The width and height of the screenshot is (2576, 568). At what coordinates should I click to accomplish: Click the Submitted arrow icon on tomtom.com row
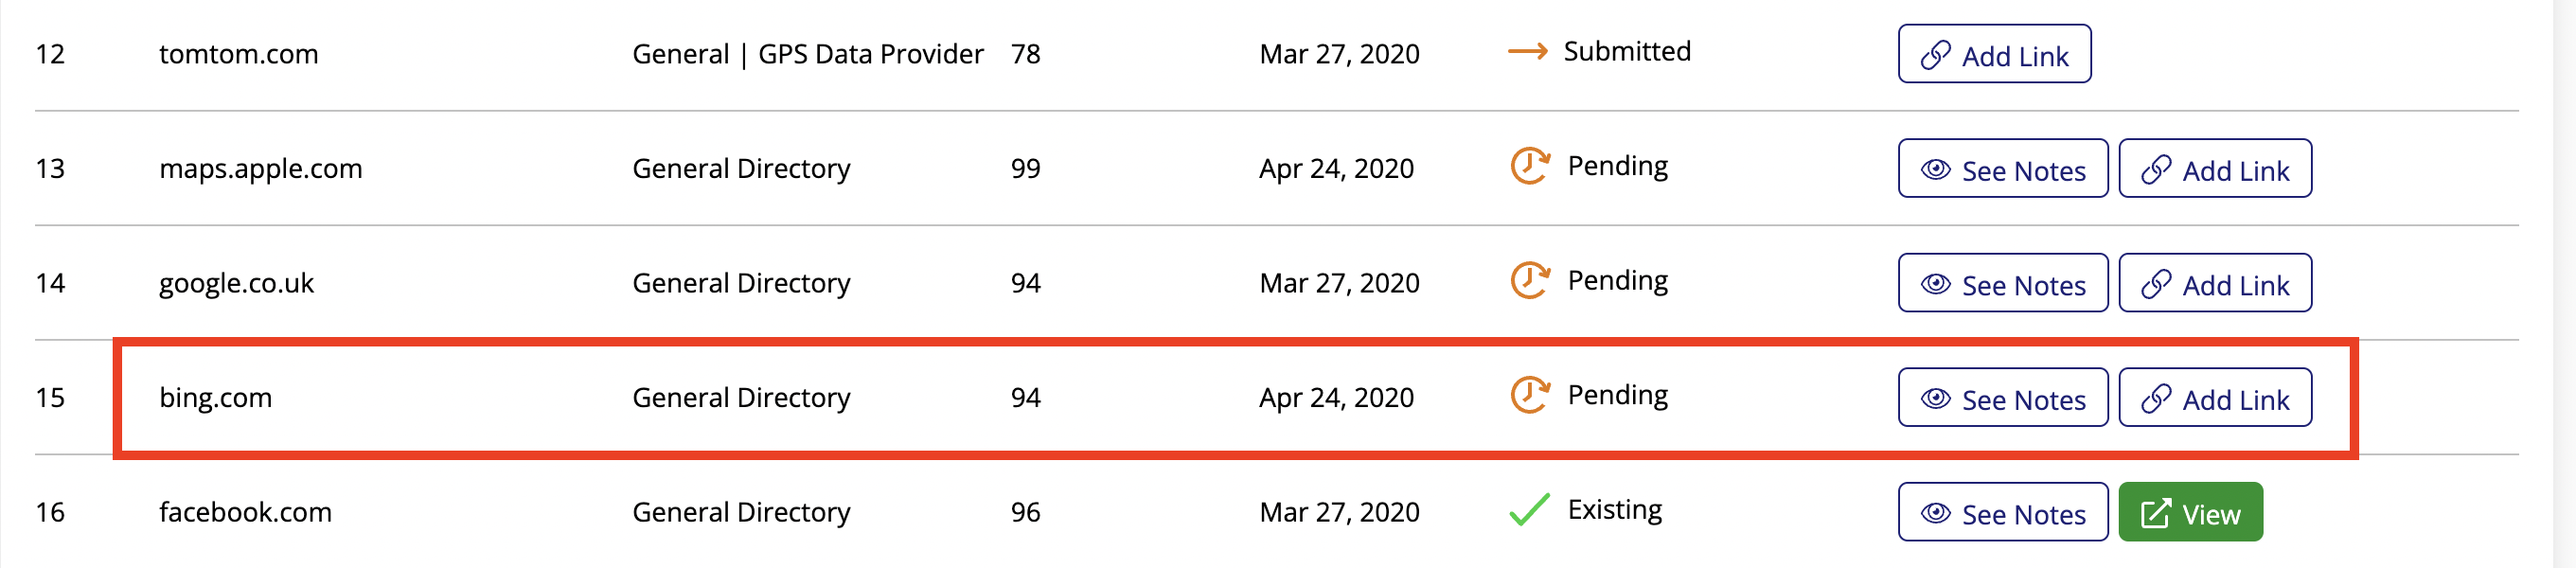[1527, 51]
